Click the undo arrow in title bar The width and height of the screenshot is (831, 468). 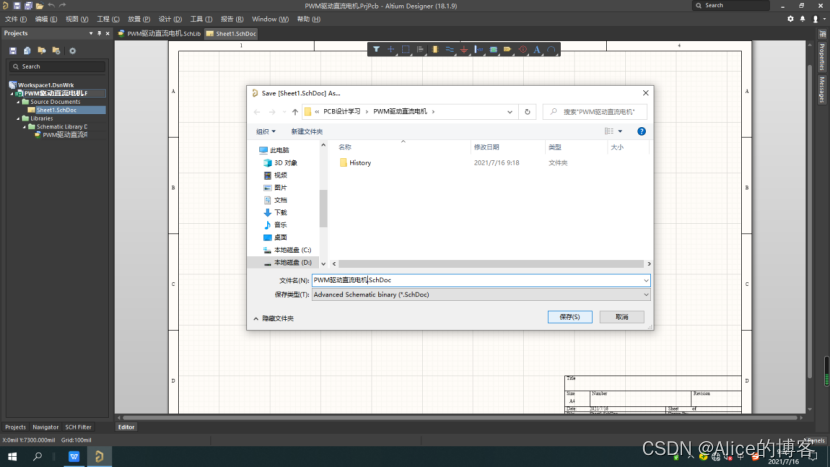click(51, 5)
